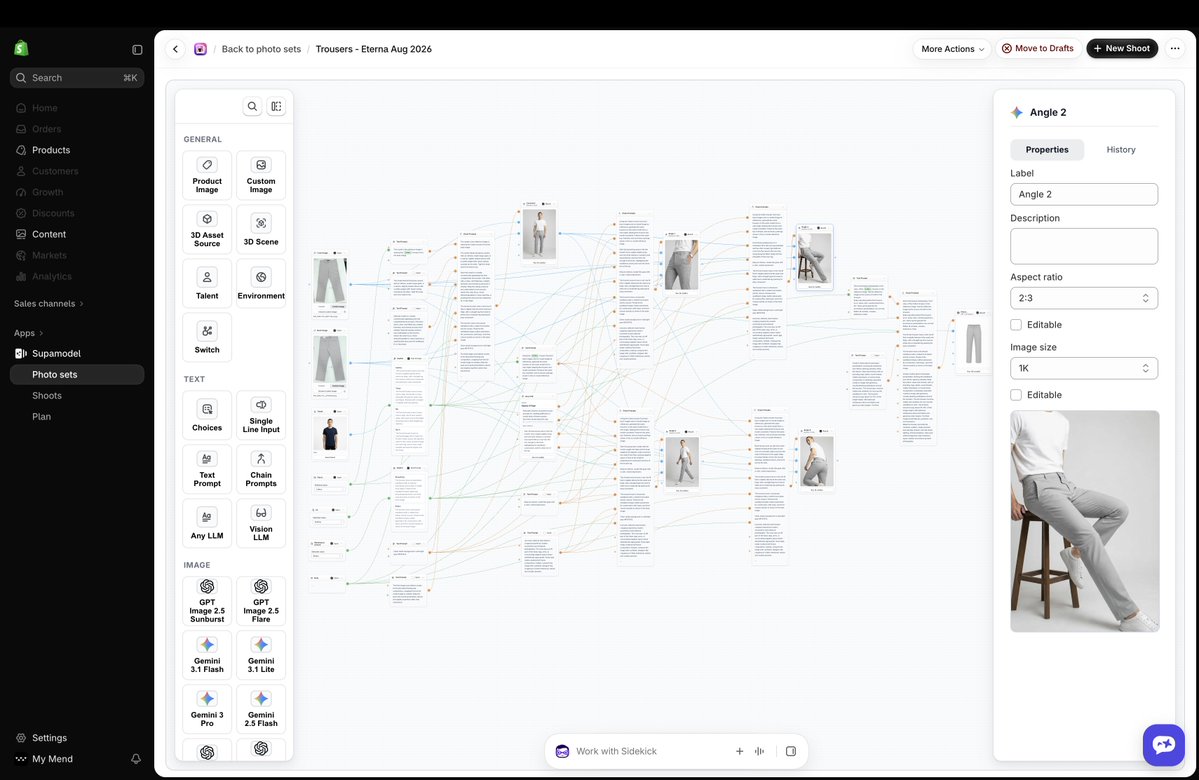Open the chat support bubble
The image size is (1199, 780).
point(1164,745)
